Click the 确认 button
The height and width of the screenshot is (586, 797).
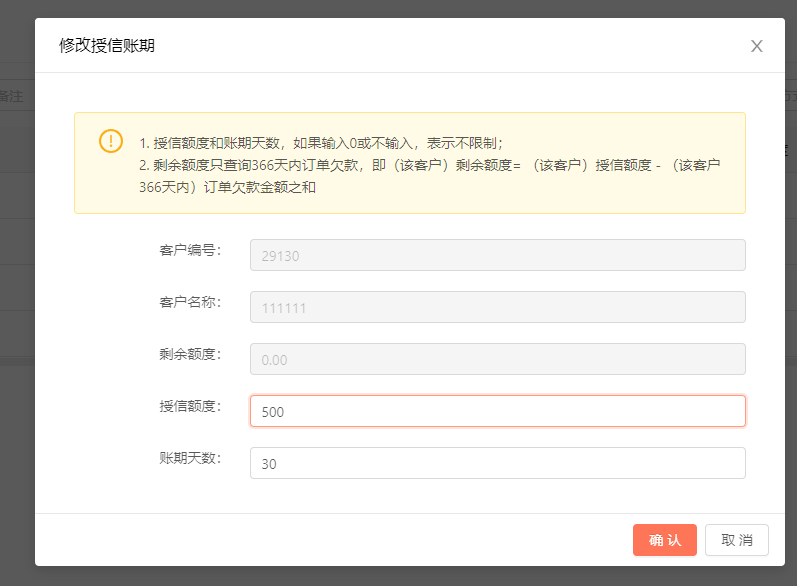click(664, 540)
